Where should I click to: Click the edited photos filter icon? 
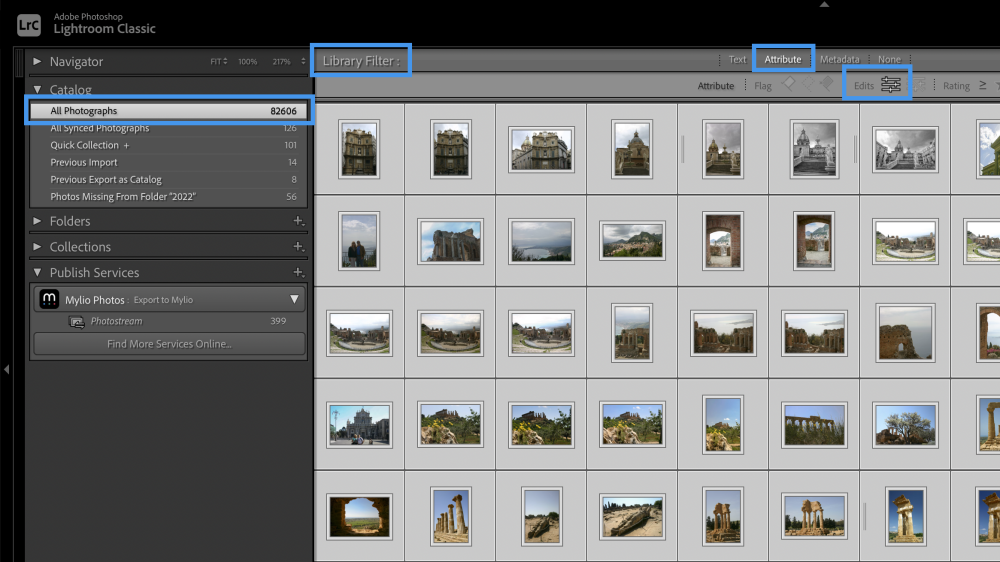click(891, 86)
